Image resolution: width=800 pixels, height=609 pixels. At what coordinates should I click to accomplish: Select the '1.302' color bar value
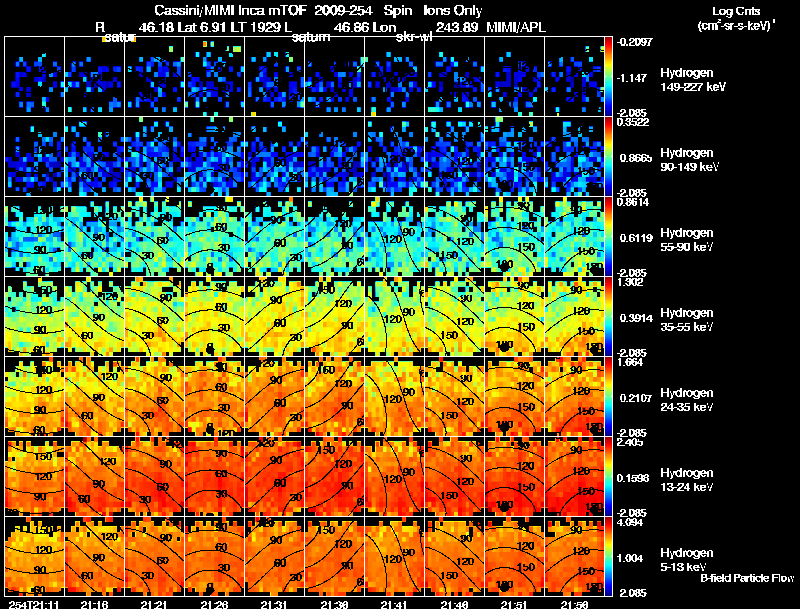(630, 282)
